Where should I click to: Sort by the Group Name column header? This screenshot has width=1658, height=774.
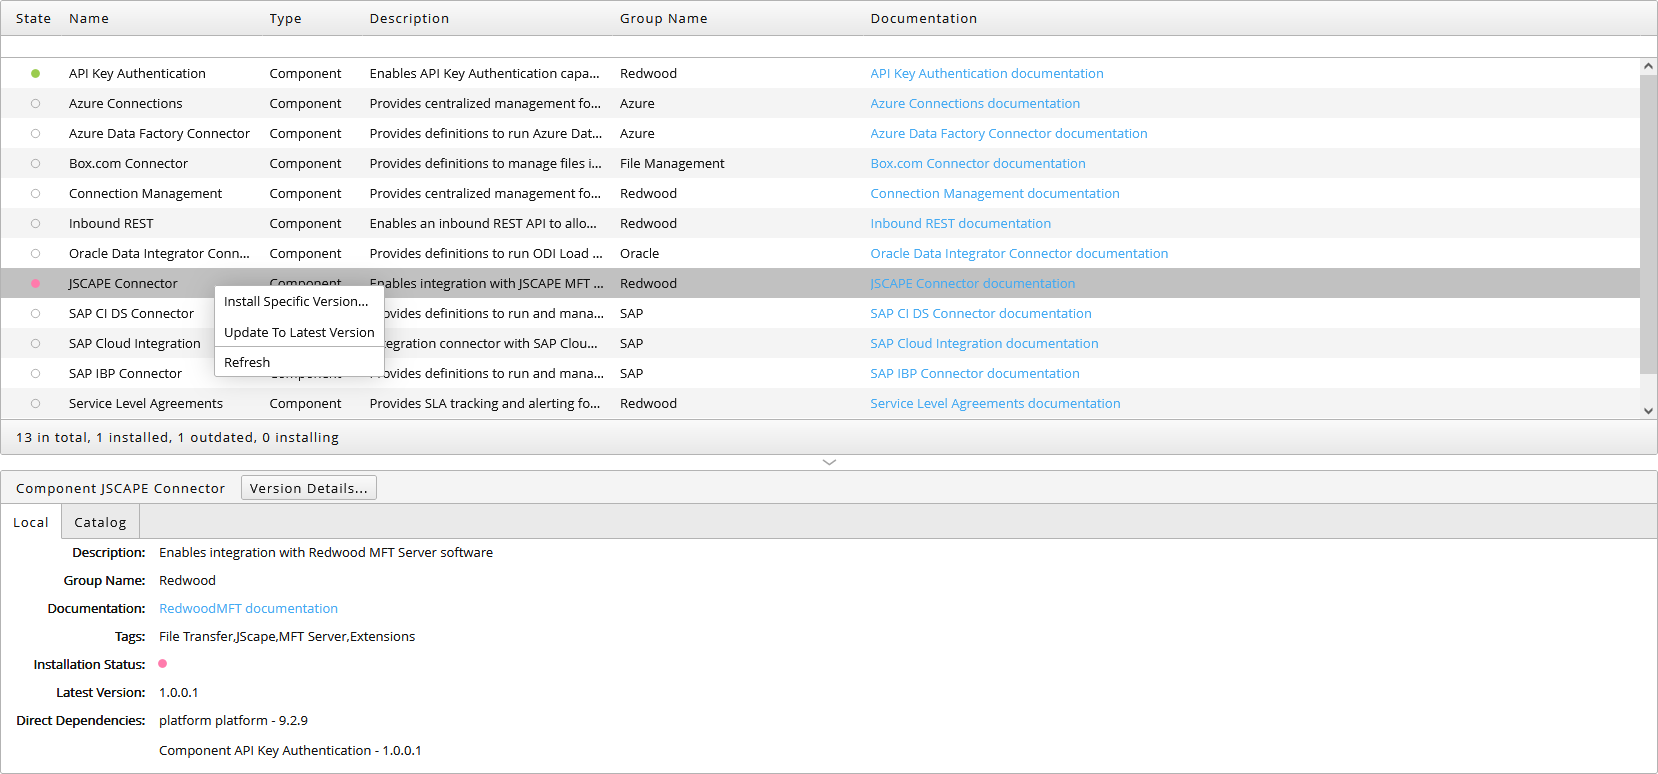pos(663,18)
